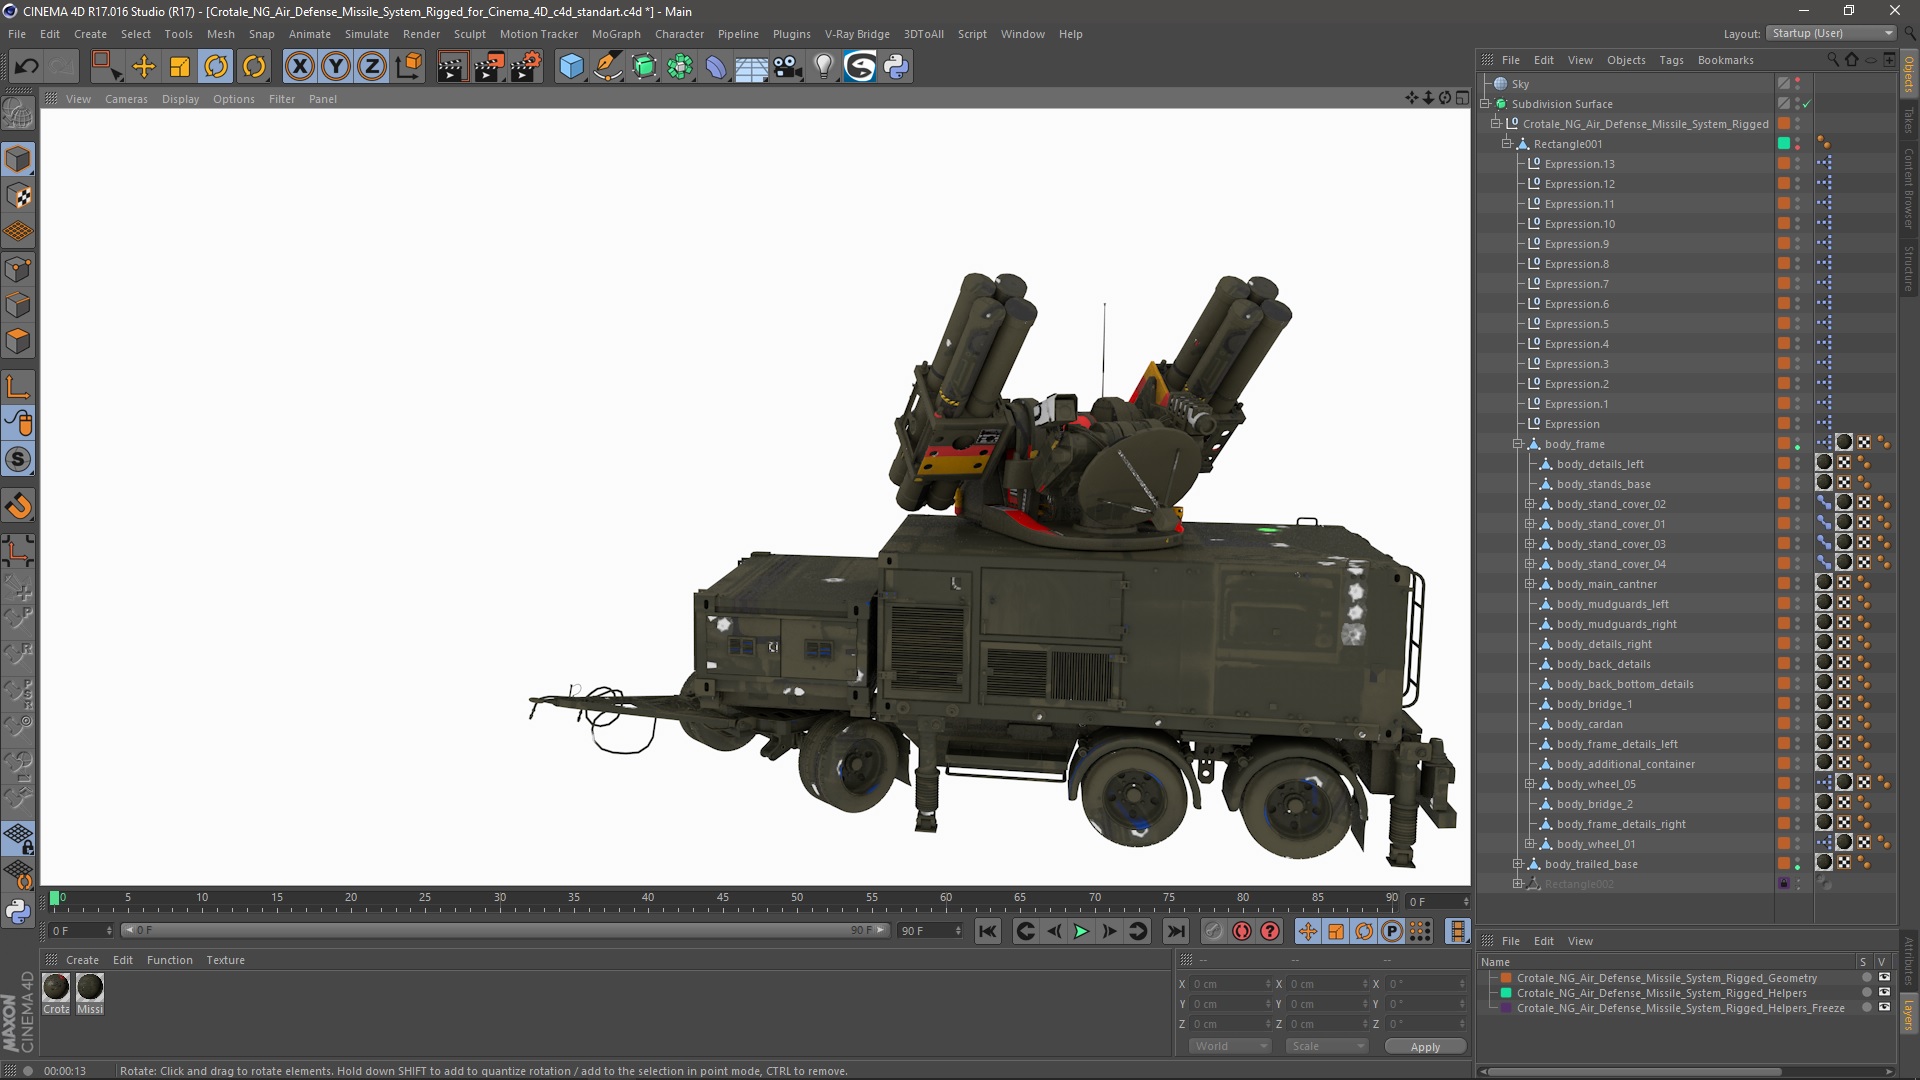Add a Cube primitive object
1920x1080 pixels.
point(571,67)
